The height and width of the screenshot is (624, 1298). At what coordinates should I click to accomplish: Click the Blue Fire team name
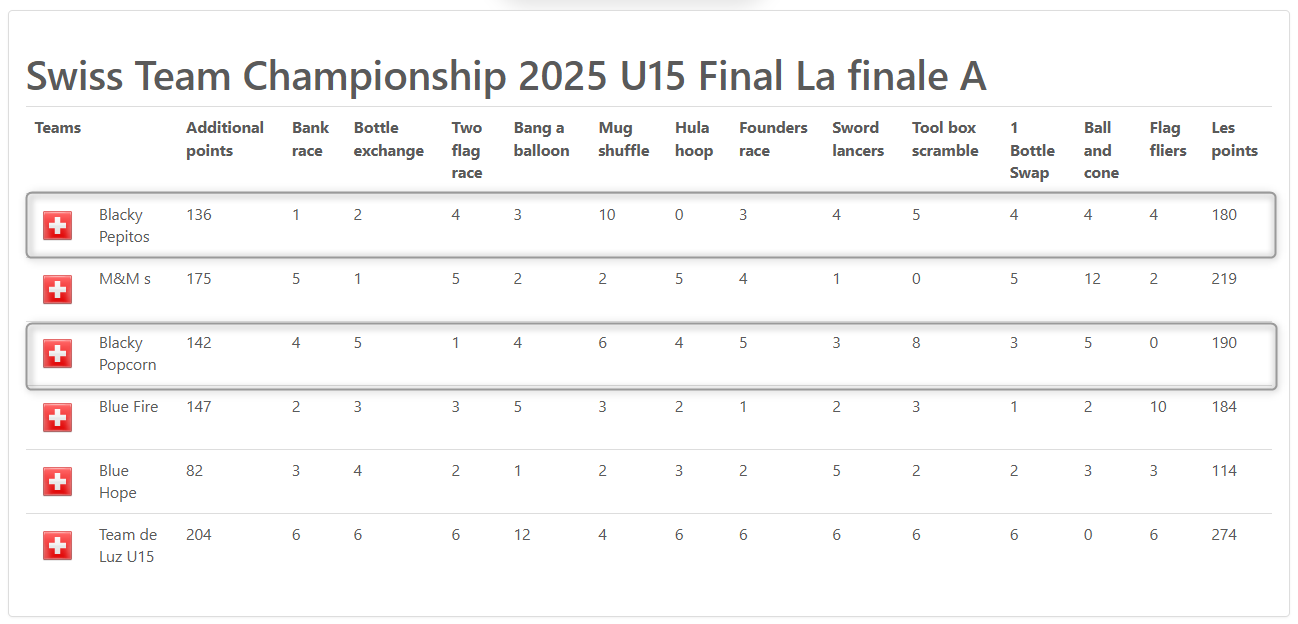(x=128, y=407)
